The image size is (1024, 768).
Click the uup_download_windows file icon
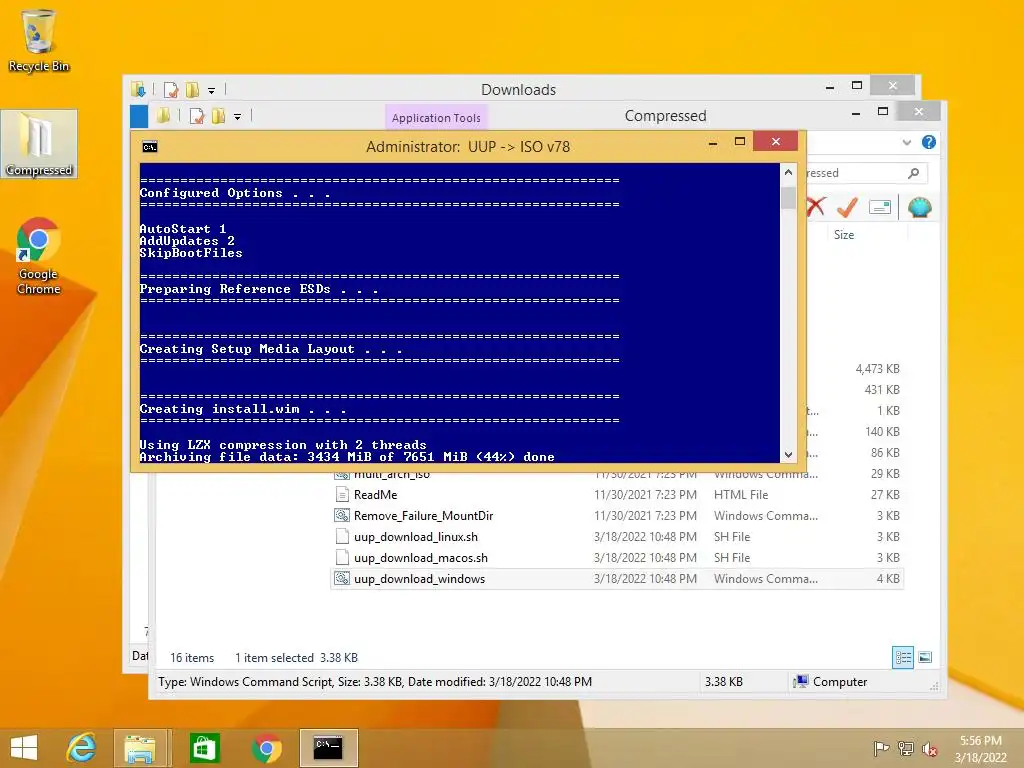click(342, 579)
